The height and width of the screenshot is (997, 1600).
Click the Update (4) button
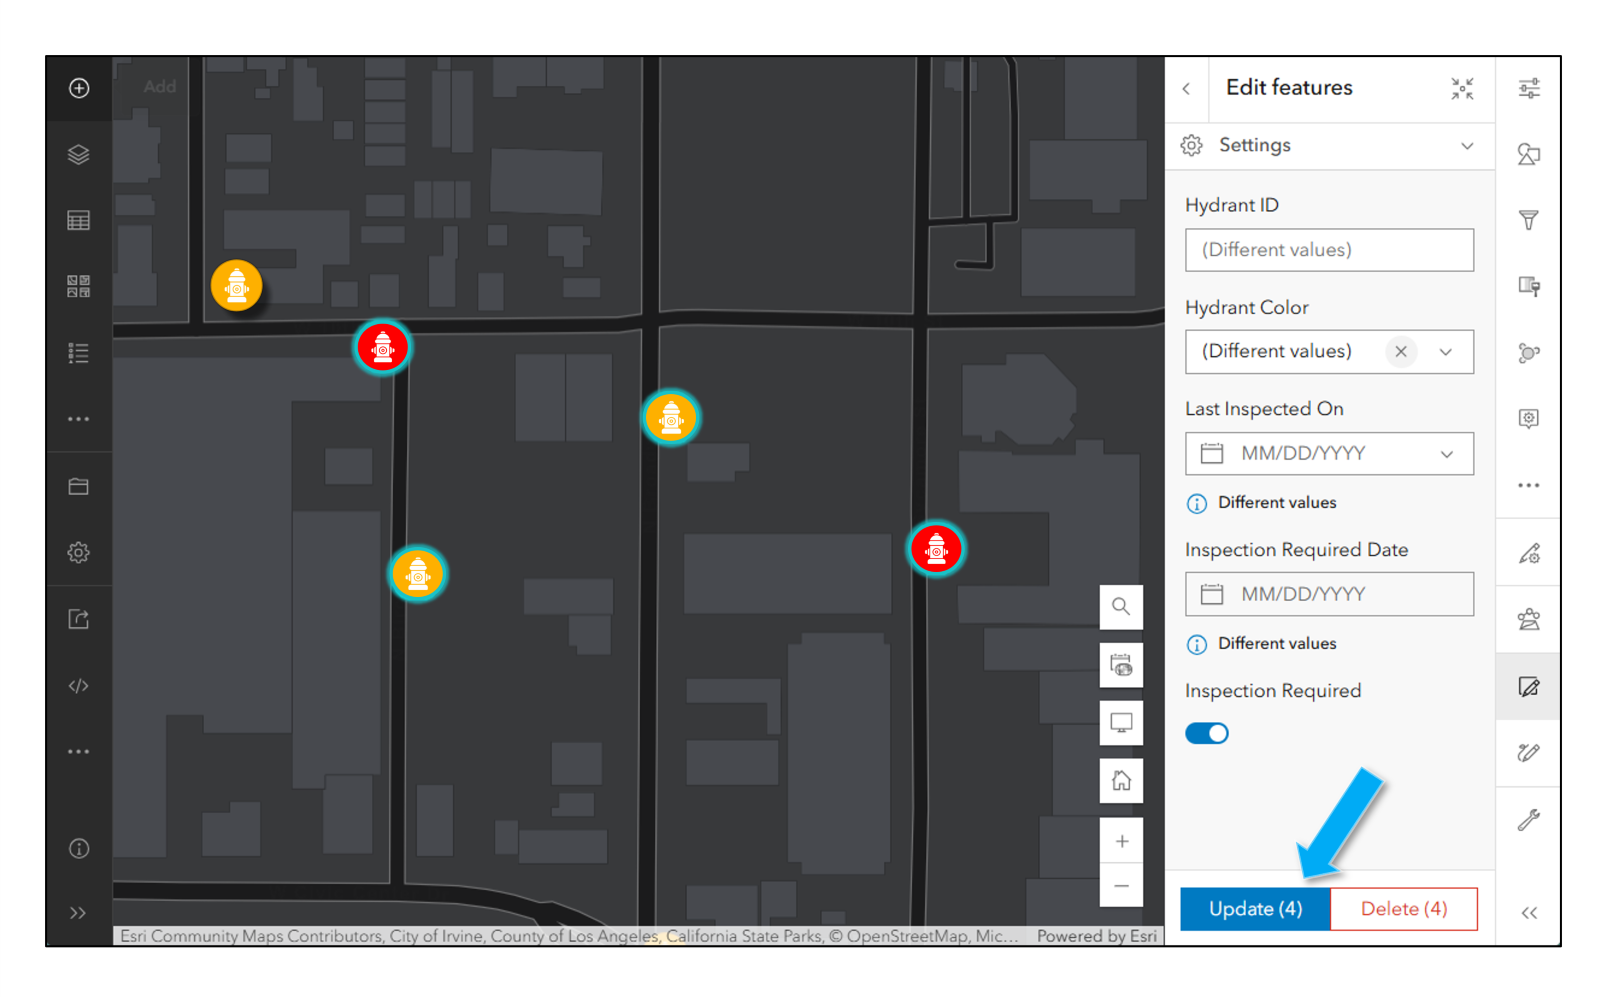pyautogui.click(x=1255, y=908)
